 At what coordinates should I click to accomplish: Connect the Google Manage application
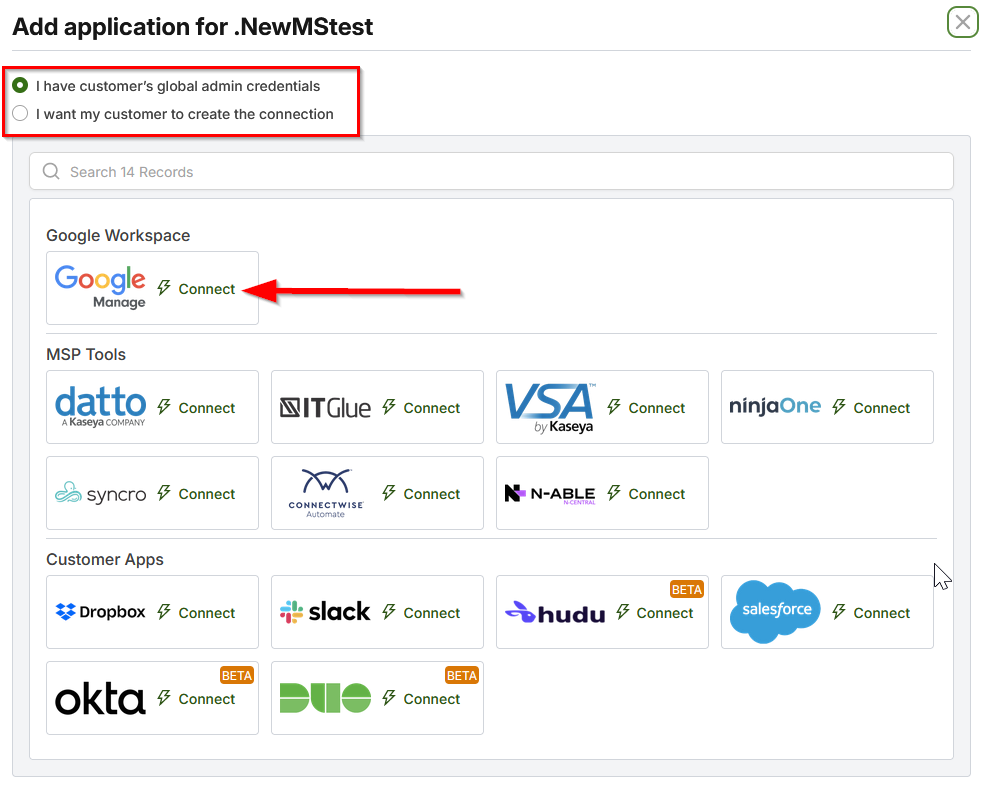tap(196, 289)
